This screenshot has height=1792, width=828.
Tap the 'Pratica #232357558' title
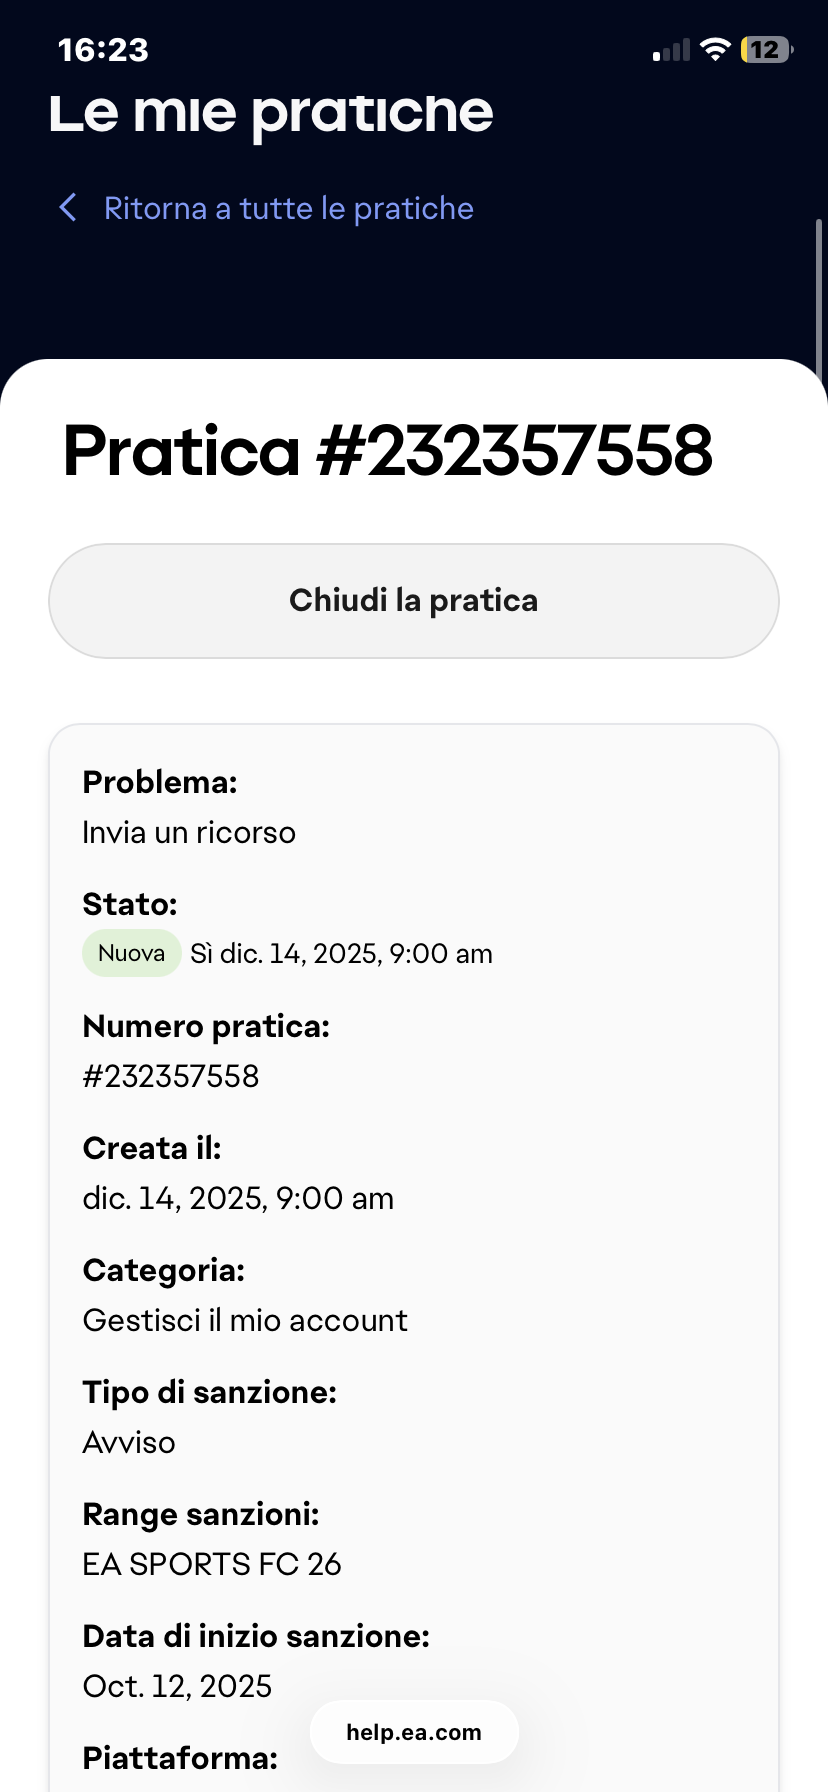point(388,451)
